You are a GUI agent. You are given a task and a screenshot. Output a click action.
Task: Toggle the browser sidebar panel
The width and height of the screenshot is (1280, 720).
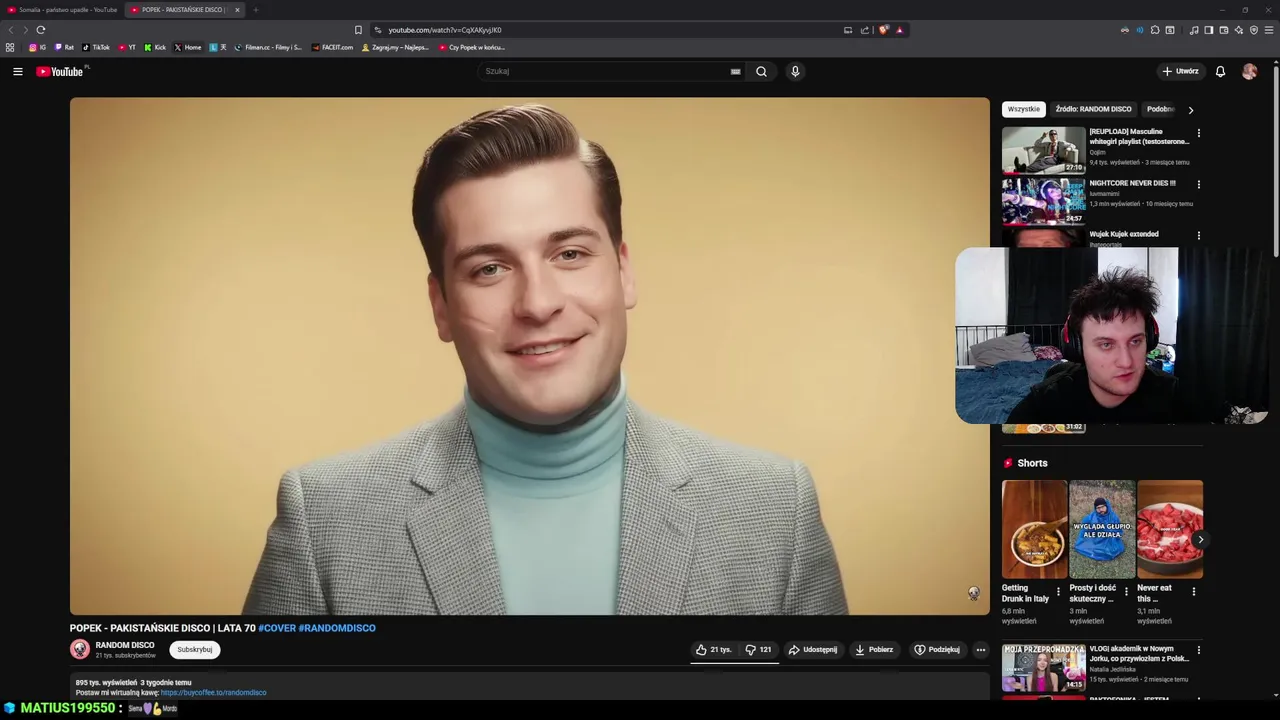click(1208, 30)
